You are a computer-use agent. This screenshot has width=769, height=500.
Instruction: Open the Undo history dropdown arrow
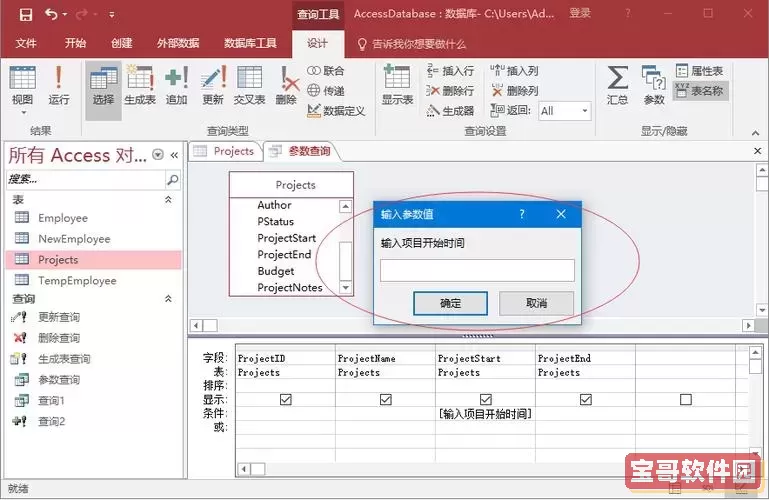[65, 15]
